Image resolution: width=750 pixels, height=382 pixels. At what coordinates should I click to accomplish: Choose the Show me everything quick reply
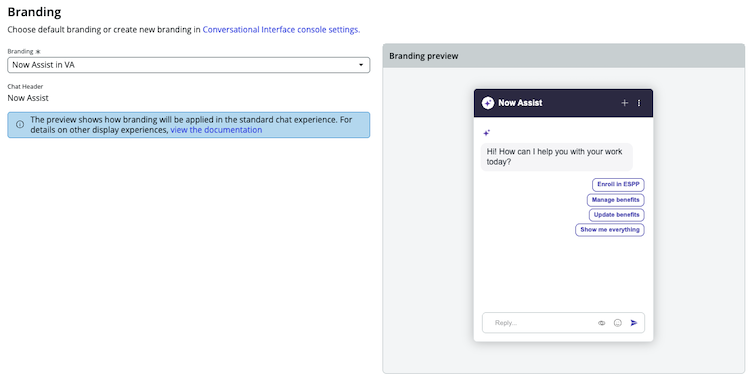[x=610, y=230]
